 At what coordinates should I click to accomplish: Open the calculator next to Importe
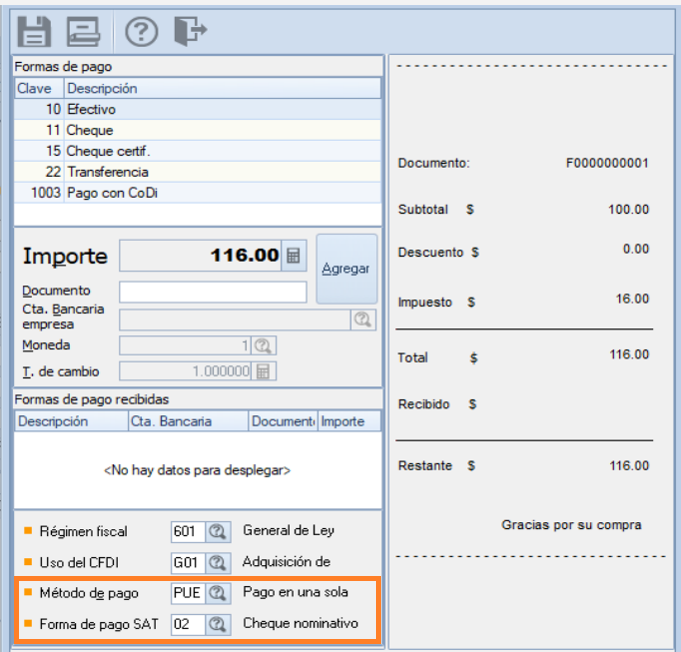click(x=294, y=255)
